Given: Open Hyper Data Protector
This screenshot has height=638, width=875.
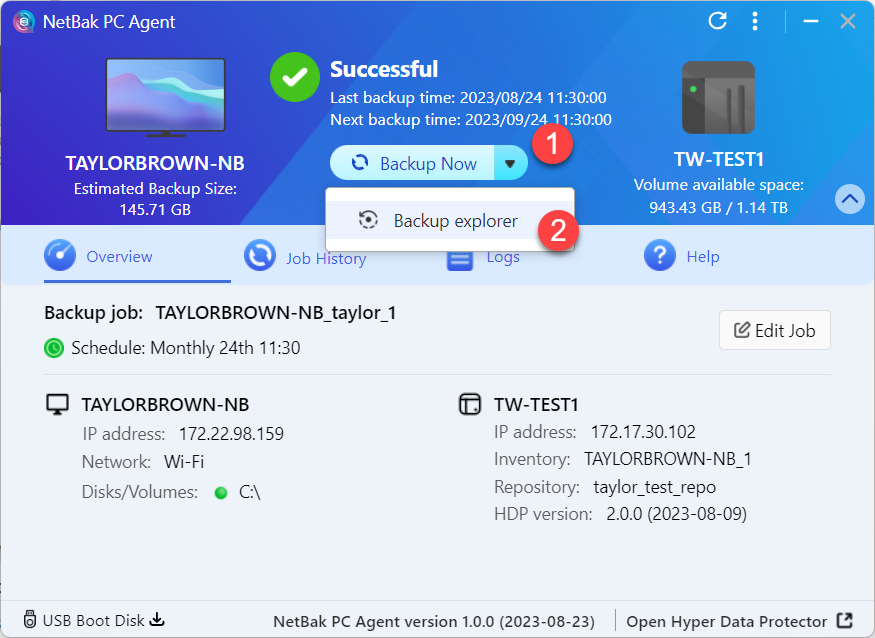Looking at the screenshot, I should point(728,620).
